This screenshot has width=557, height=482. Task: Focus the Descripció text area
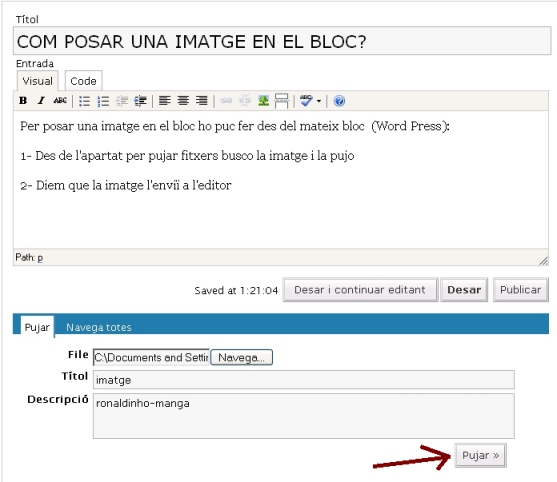click(304, 416)
